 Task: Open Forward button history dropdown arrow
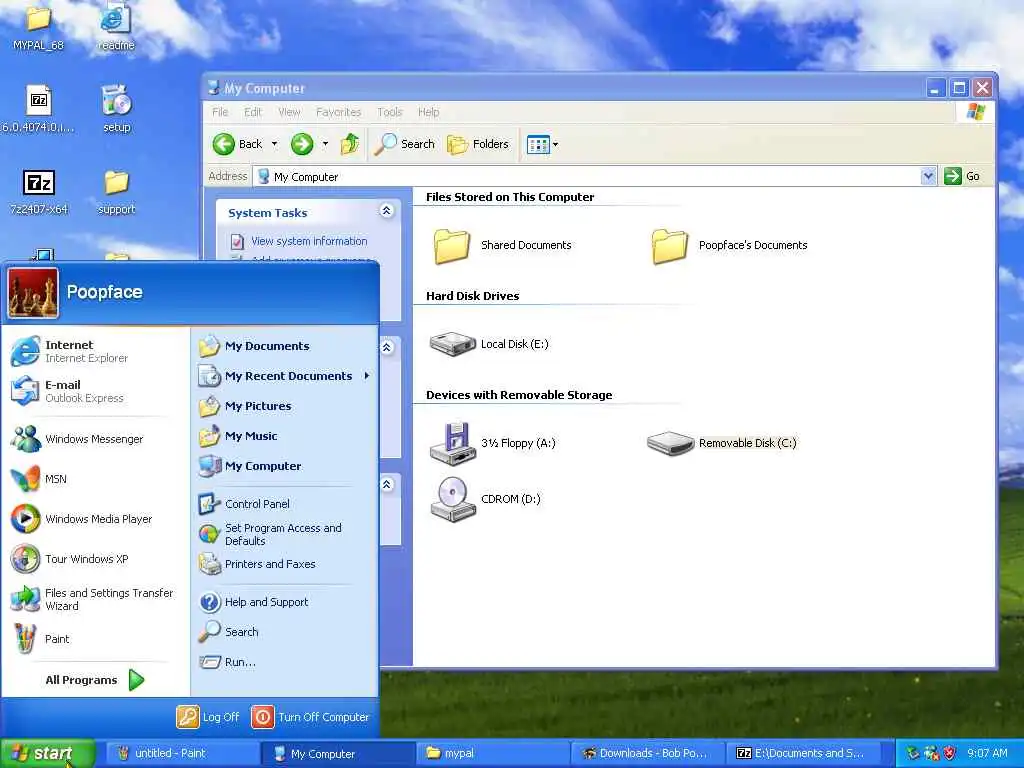tap(325, 144)
